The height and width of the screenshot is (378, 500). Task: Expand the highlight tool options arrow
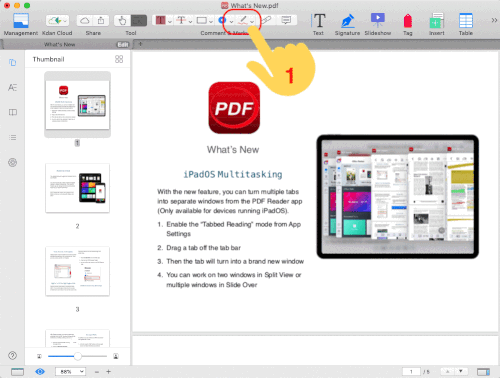pyautogui.click(x=170, y=22)
